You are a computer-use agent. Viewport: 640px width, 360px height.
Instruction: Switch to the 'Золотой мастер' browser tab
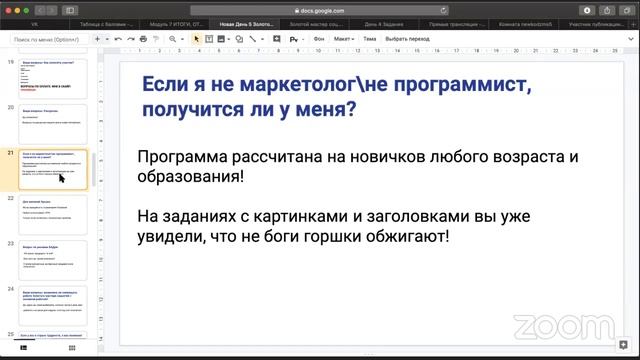click(x=316, y=24)
